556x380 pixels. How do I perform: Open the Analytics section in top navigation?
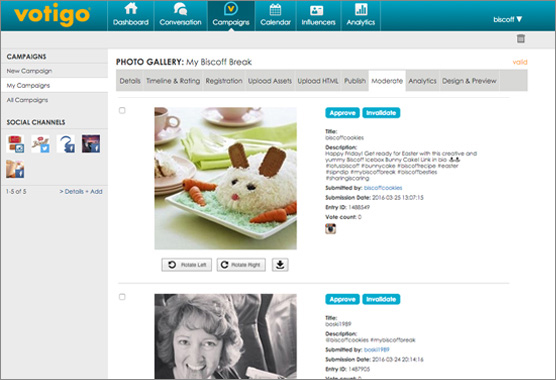tap(361, 15)
